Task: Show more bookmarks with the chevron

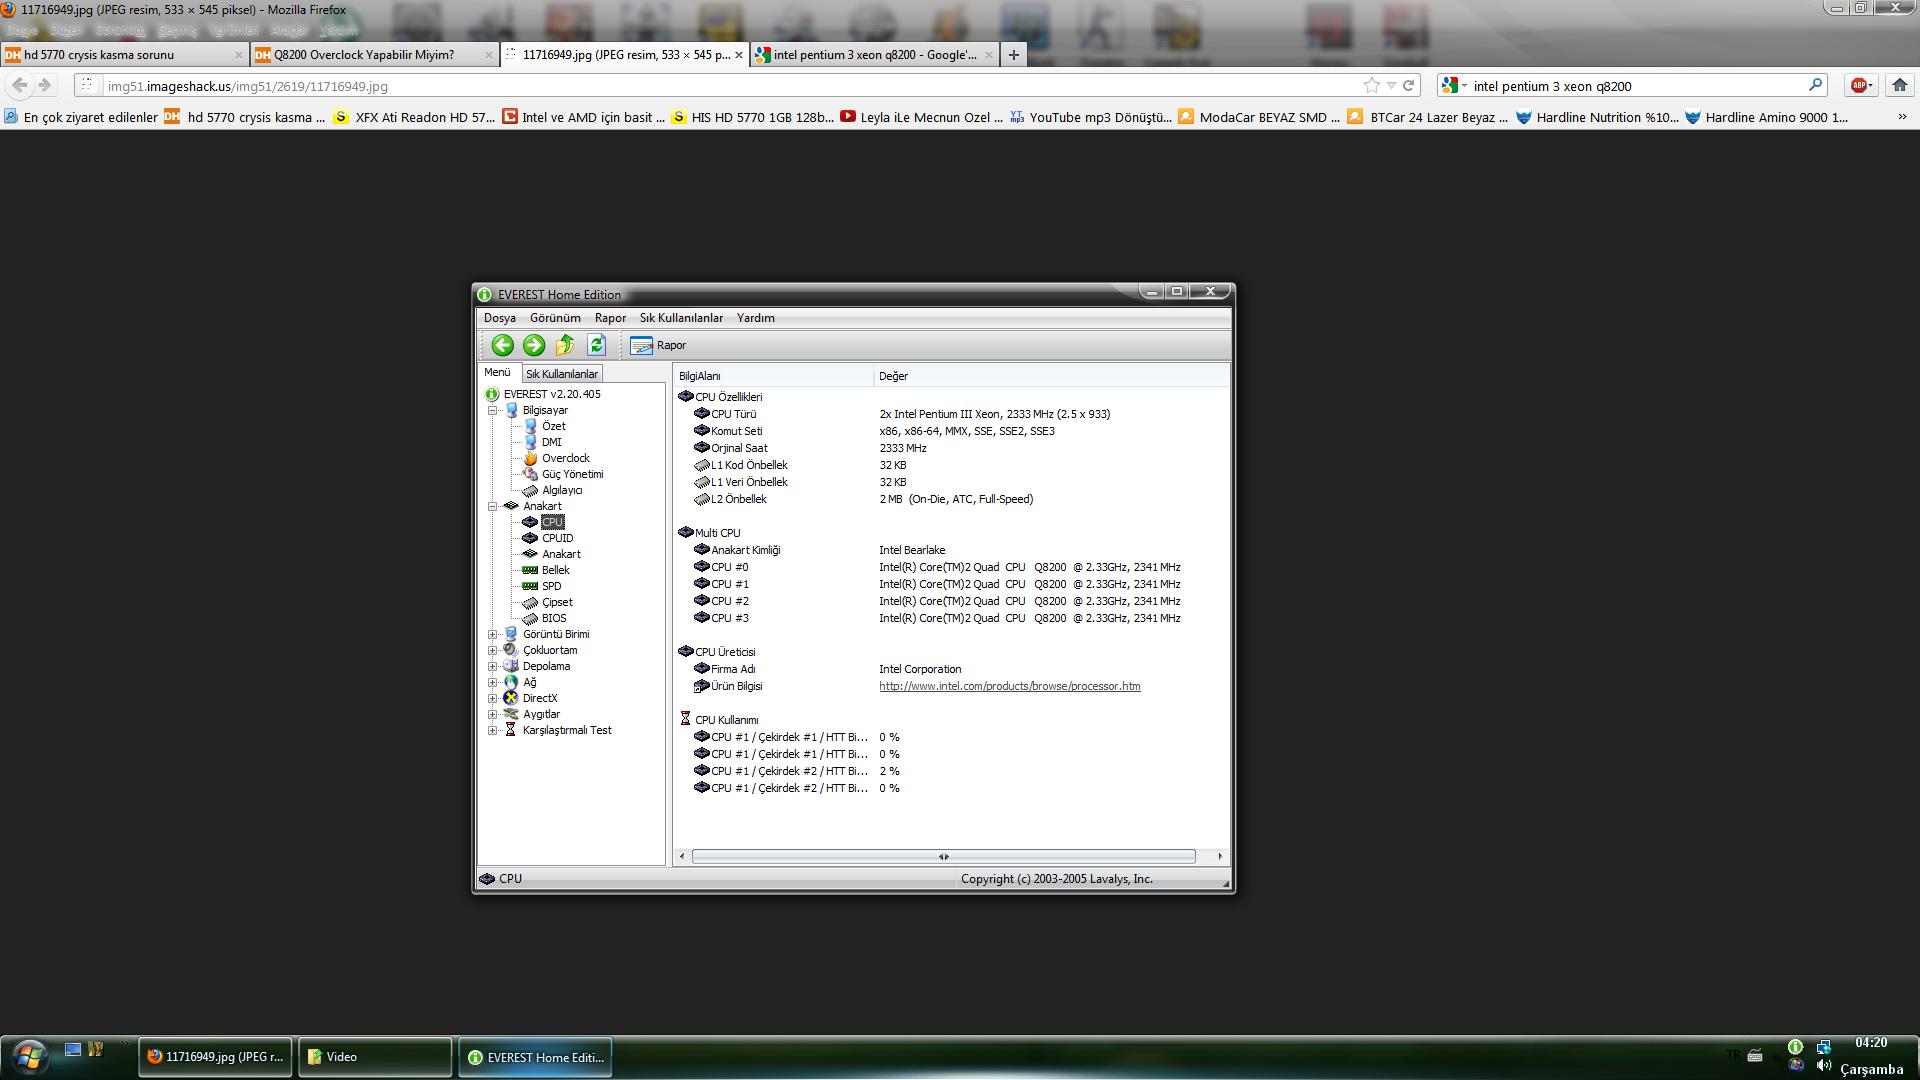Action: click(1902, 117)
